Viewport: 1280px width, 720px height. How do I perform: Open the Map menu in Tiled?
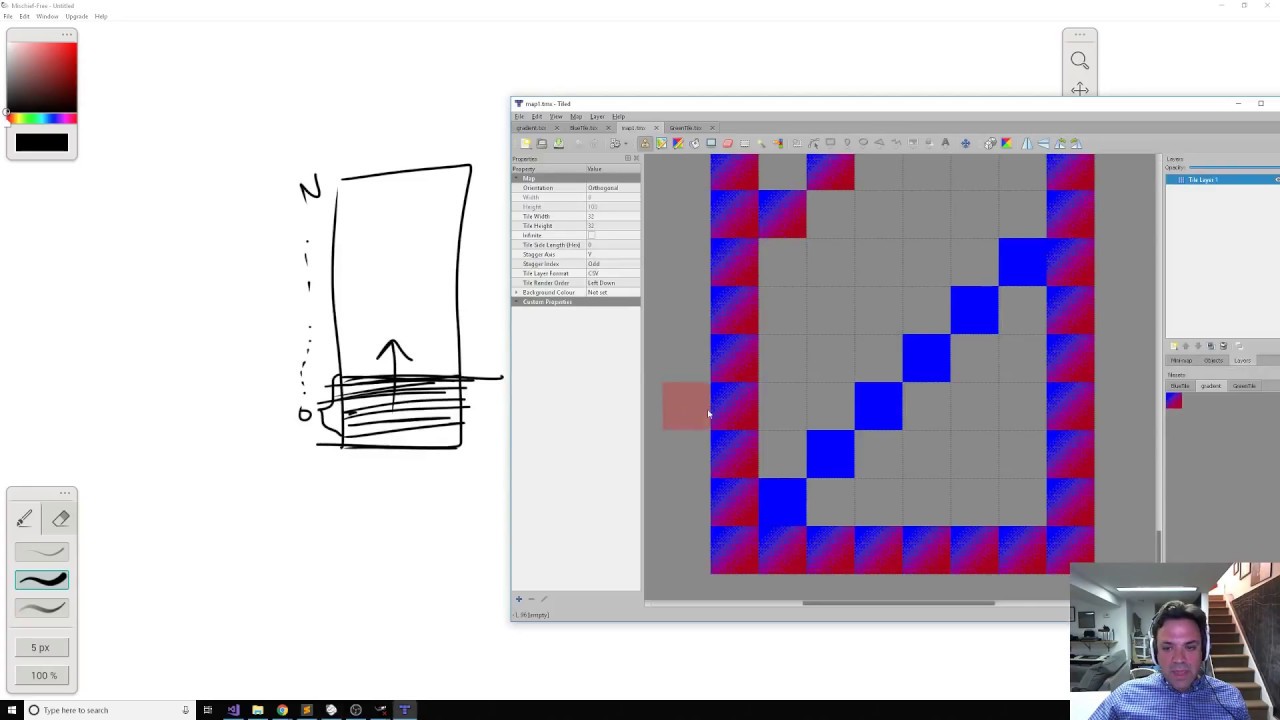575,117
